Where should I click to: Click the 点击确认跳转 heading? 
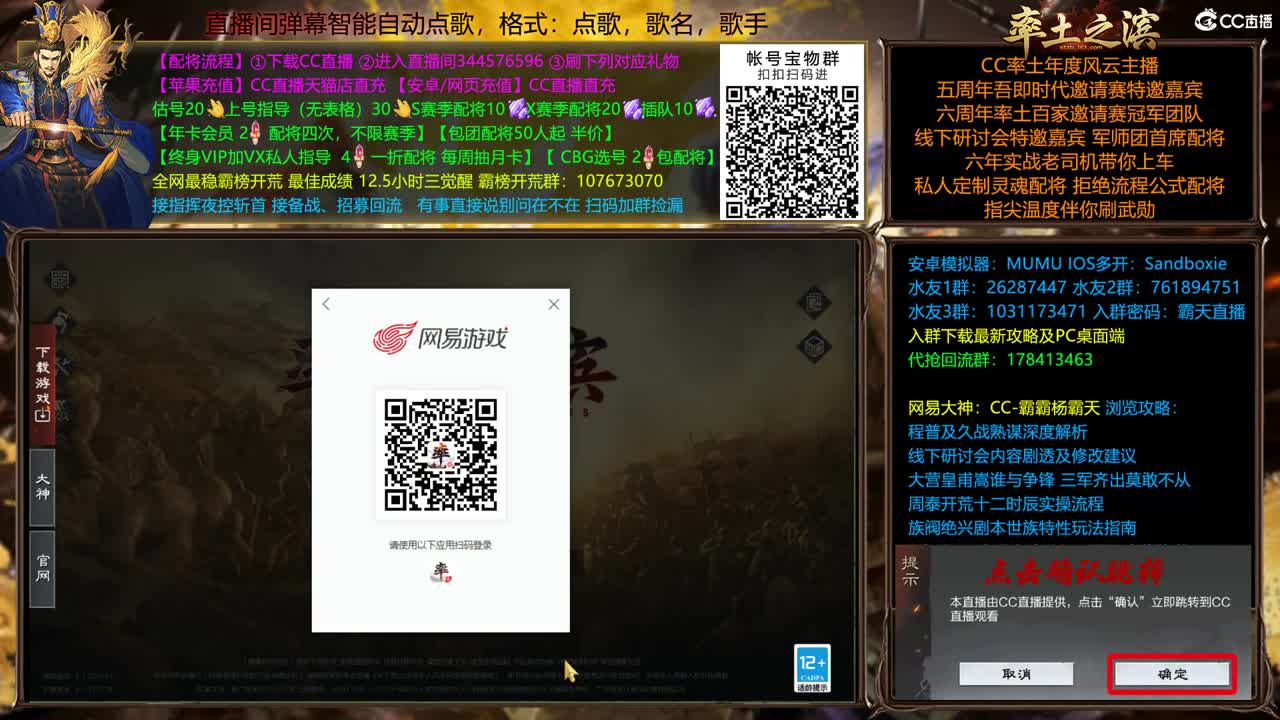1074,572
